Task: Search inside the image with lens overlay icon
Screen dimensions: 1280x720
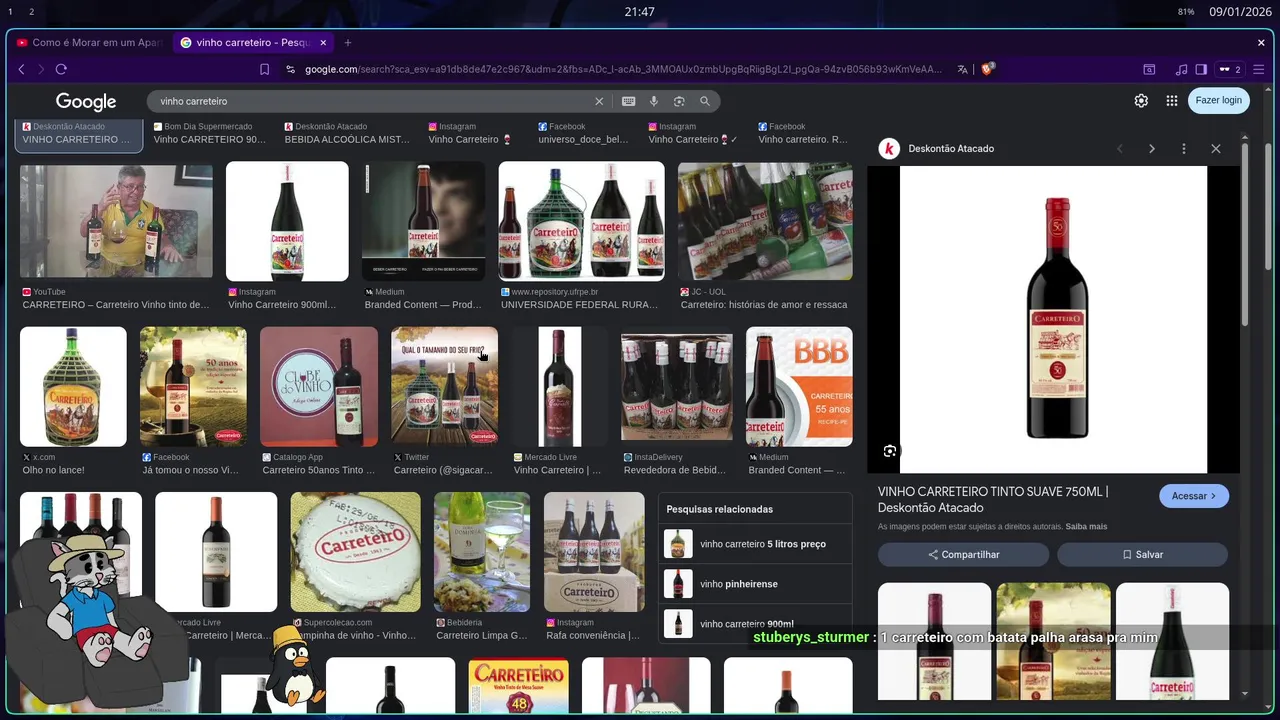Action: click(x=890, y=451)
